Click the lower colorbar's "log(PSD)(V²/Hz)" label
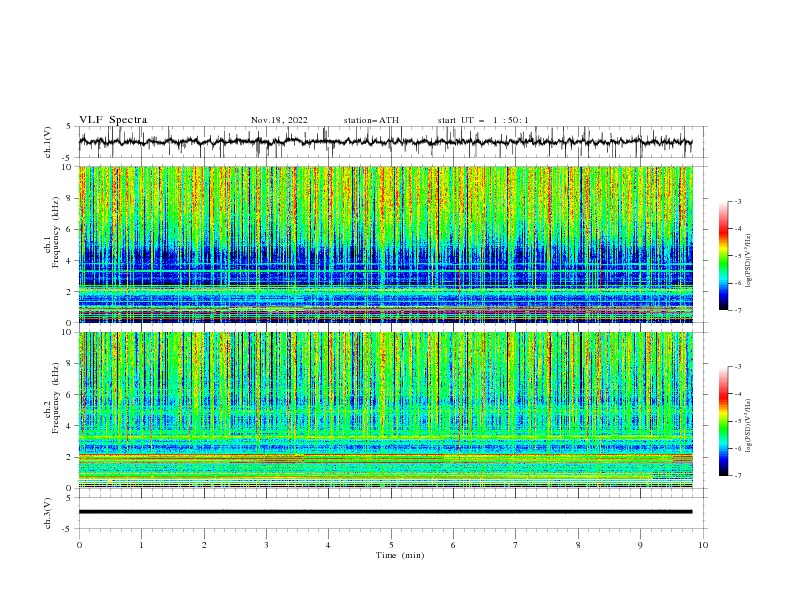 (x=749, y=426)
